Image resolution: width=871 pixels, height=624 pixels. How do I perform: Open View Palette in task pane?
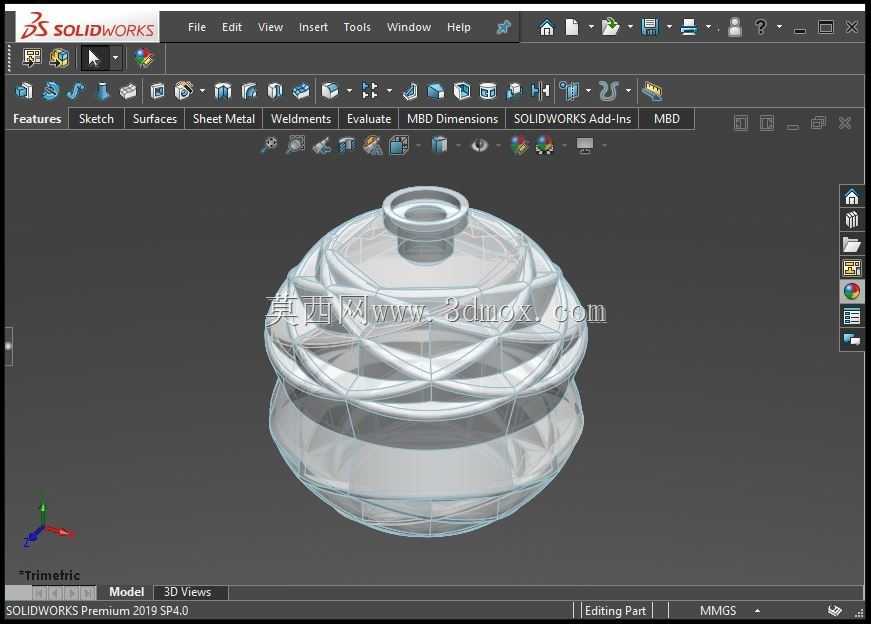(x=852, y=268)
